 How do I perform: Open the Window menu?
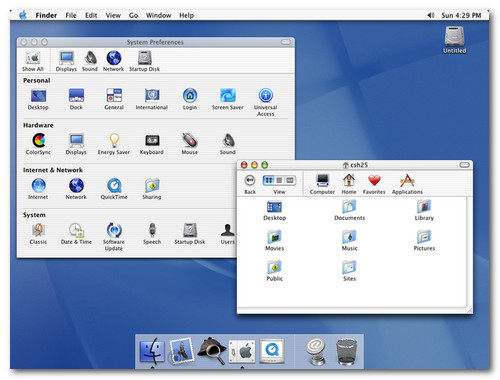coord(158,15)
